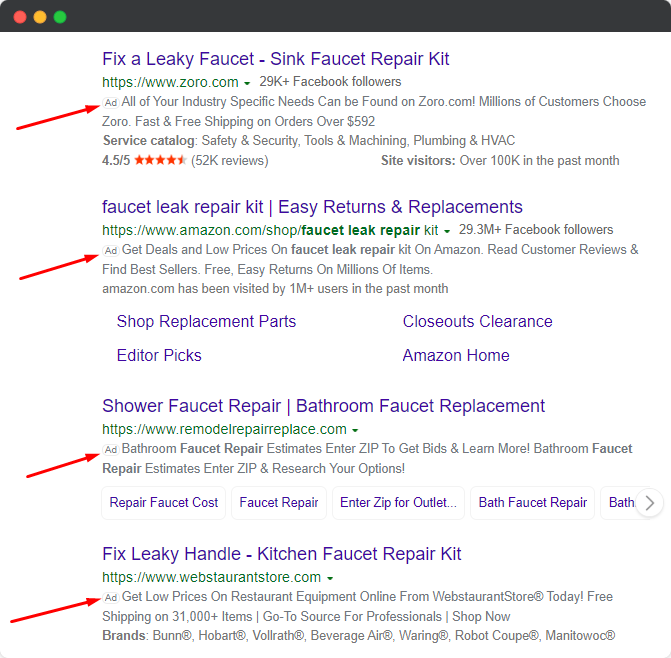This screenshot has height=658, width=671.
Task: Click the Ad badge on the Amazon listing
Action: [110, 251]
